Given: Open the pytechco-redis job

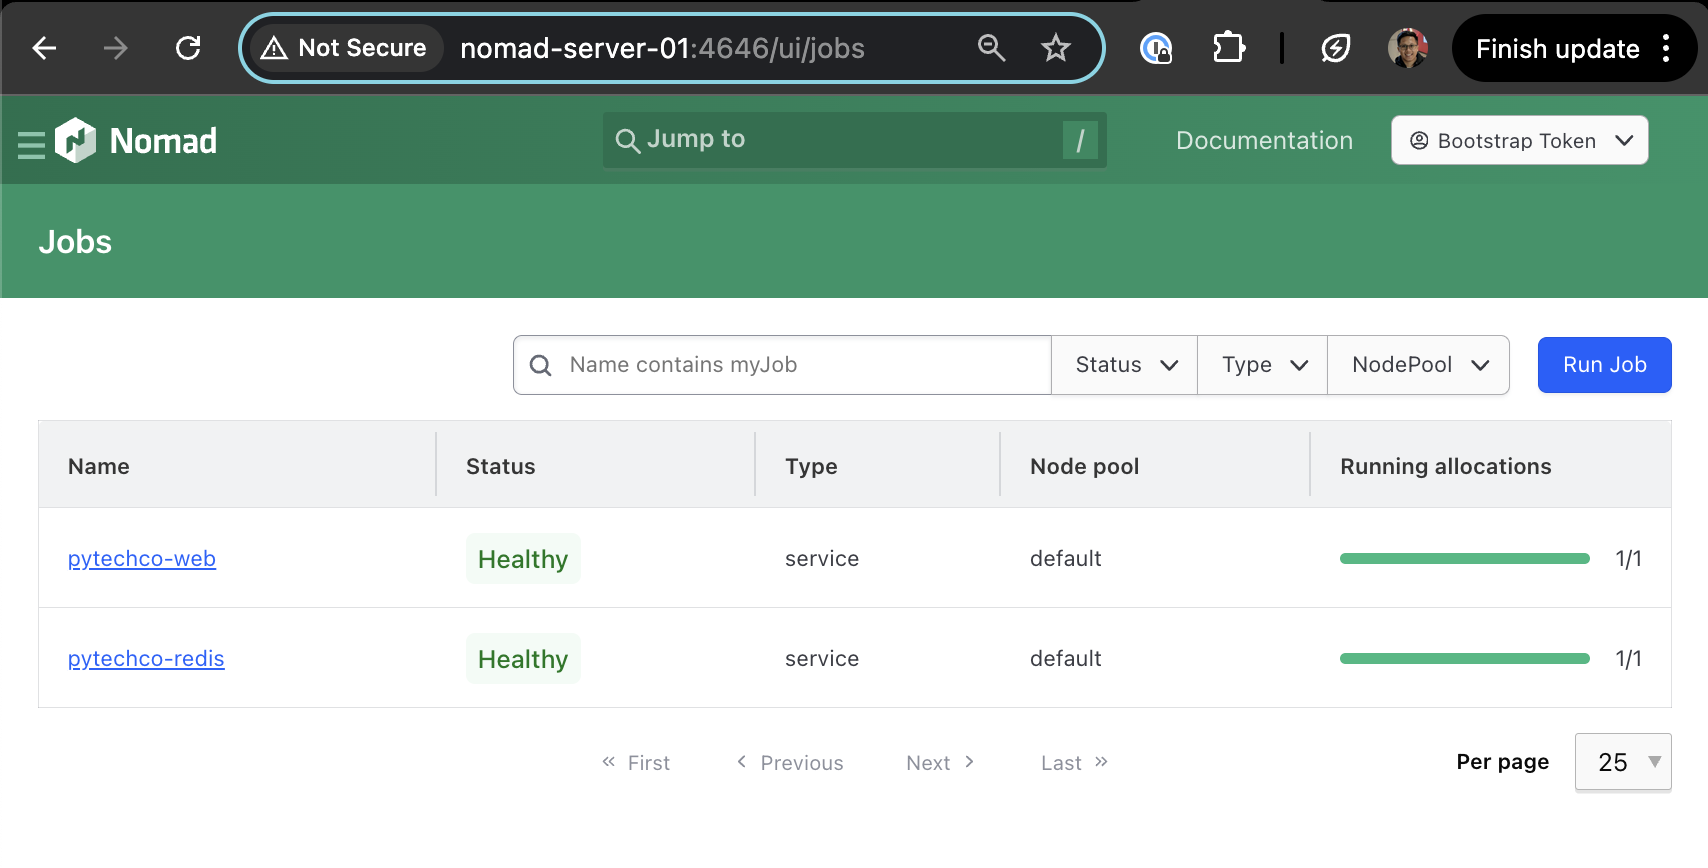Looking at the screenshot, I should (x=146, y=659).
